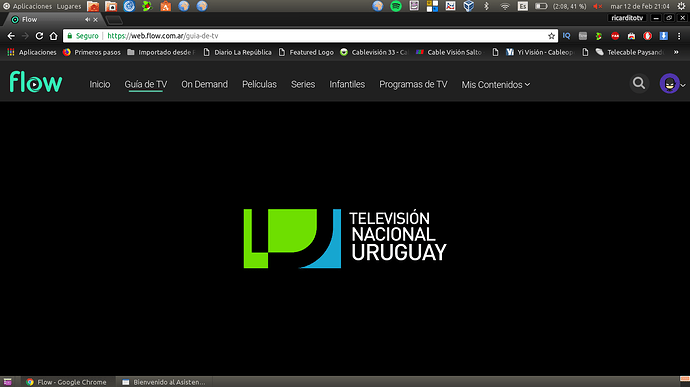Open the Programas de TV section
The width and height of the screenshot is (690, 387).
[x=413, y=84]
